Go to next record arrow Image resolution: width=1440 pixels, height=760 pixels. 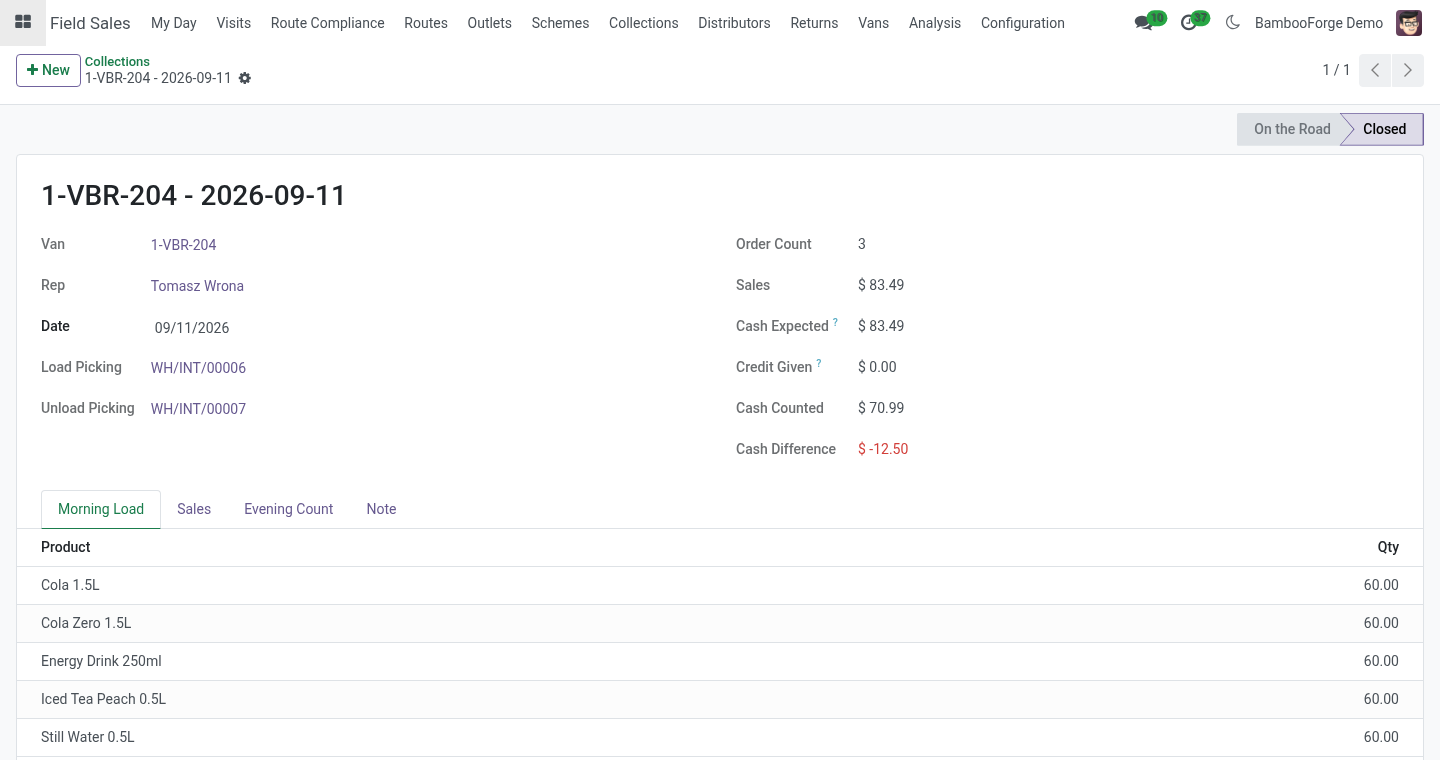pyautogui.click(x=1408, y=70)
